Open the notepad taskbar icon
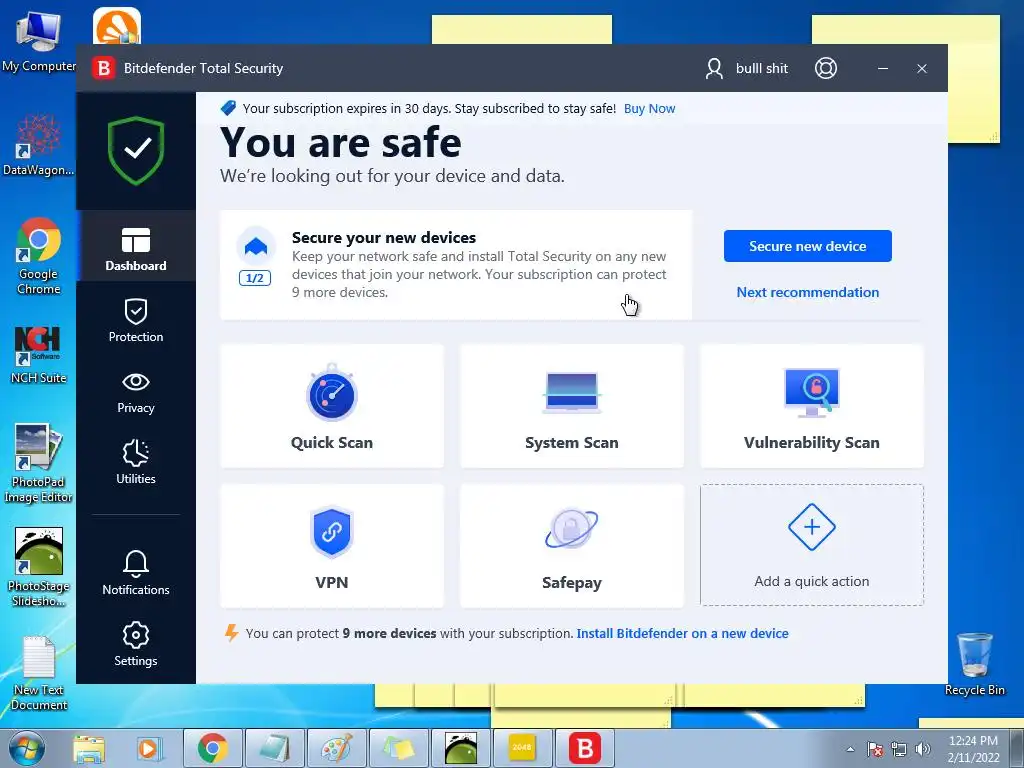 (274, 748)
